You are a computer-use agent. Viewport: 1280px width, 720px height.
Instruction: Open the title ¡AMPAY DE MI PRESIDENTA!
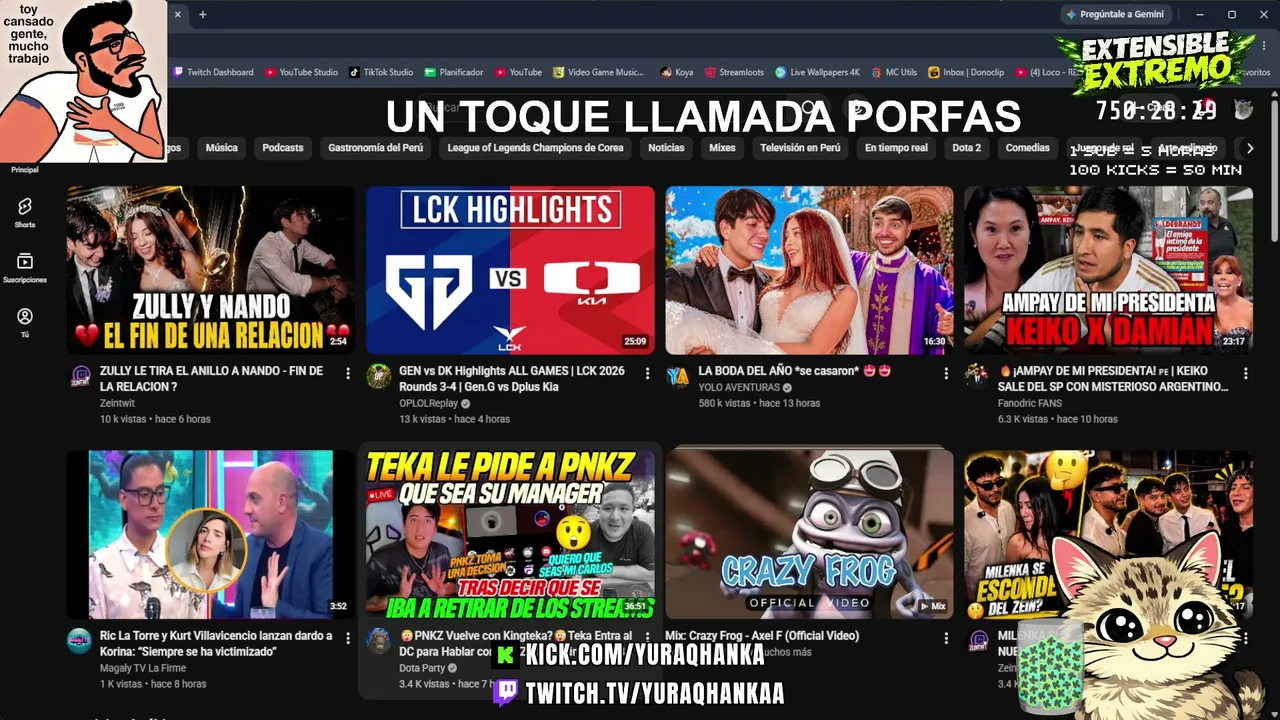coord(1114,379)
